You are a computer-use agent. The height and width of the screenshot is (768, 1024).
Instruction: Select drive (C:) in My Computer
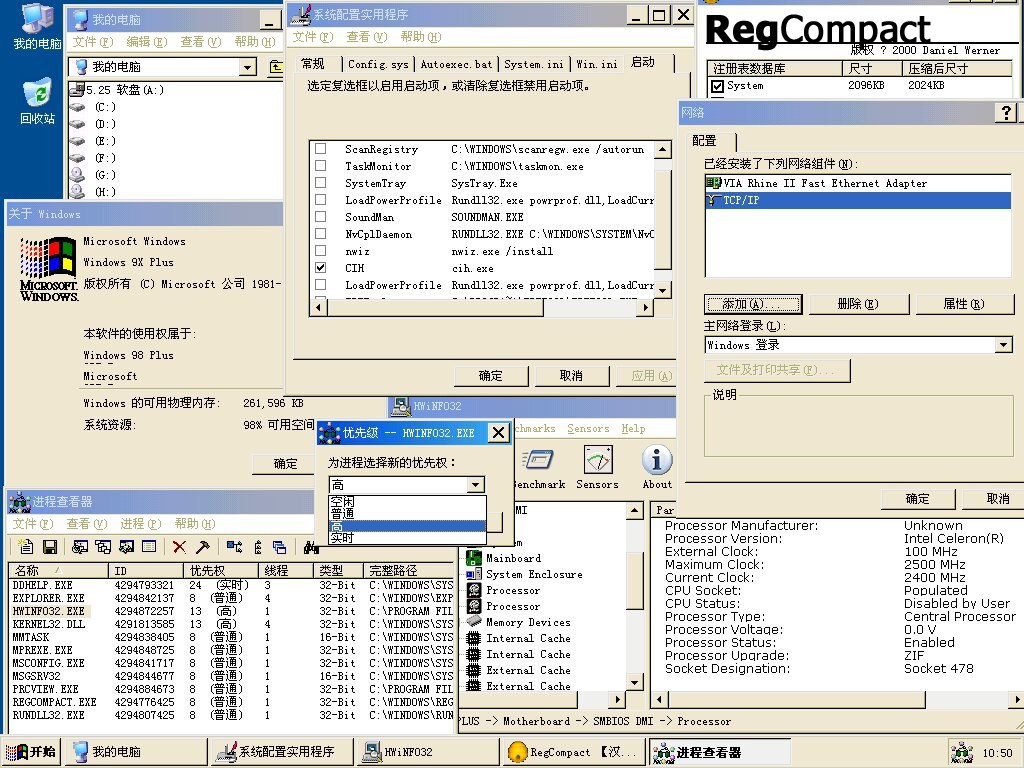point(93,107)
